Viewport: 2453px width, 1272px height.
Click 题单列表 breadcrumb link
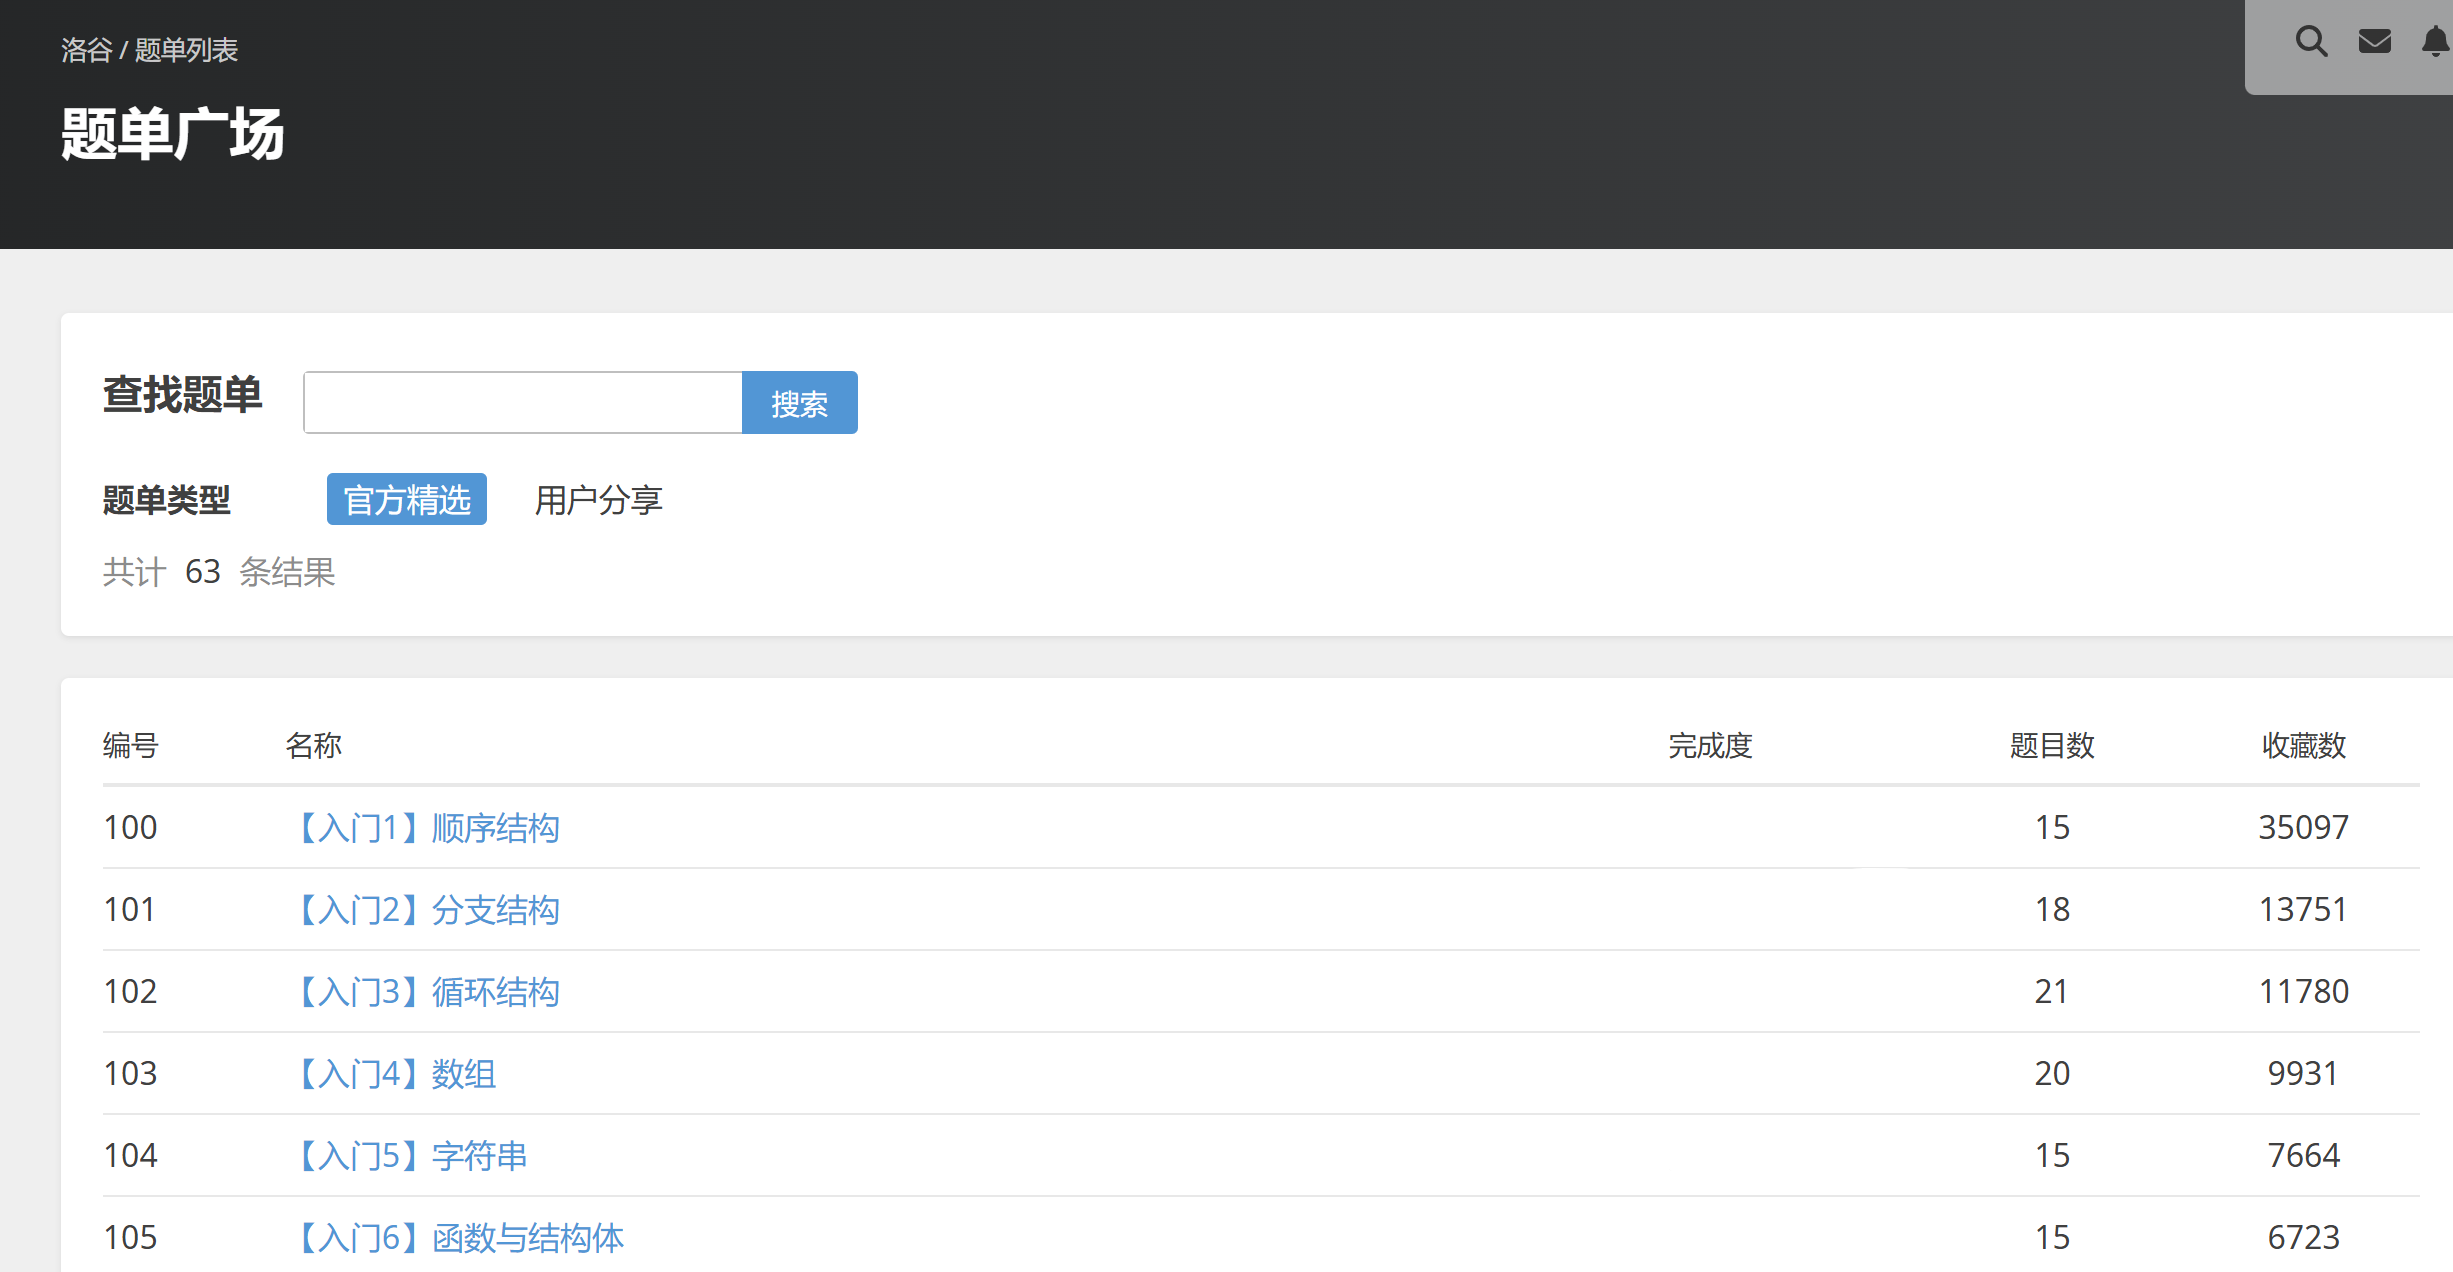tap(186, 50)
